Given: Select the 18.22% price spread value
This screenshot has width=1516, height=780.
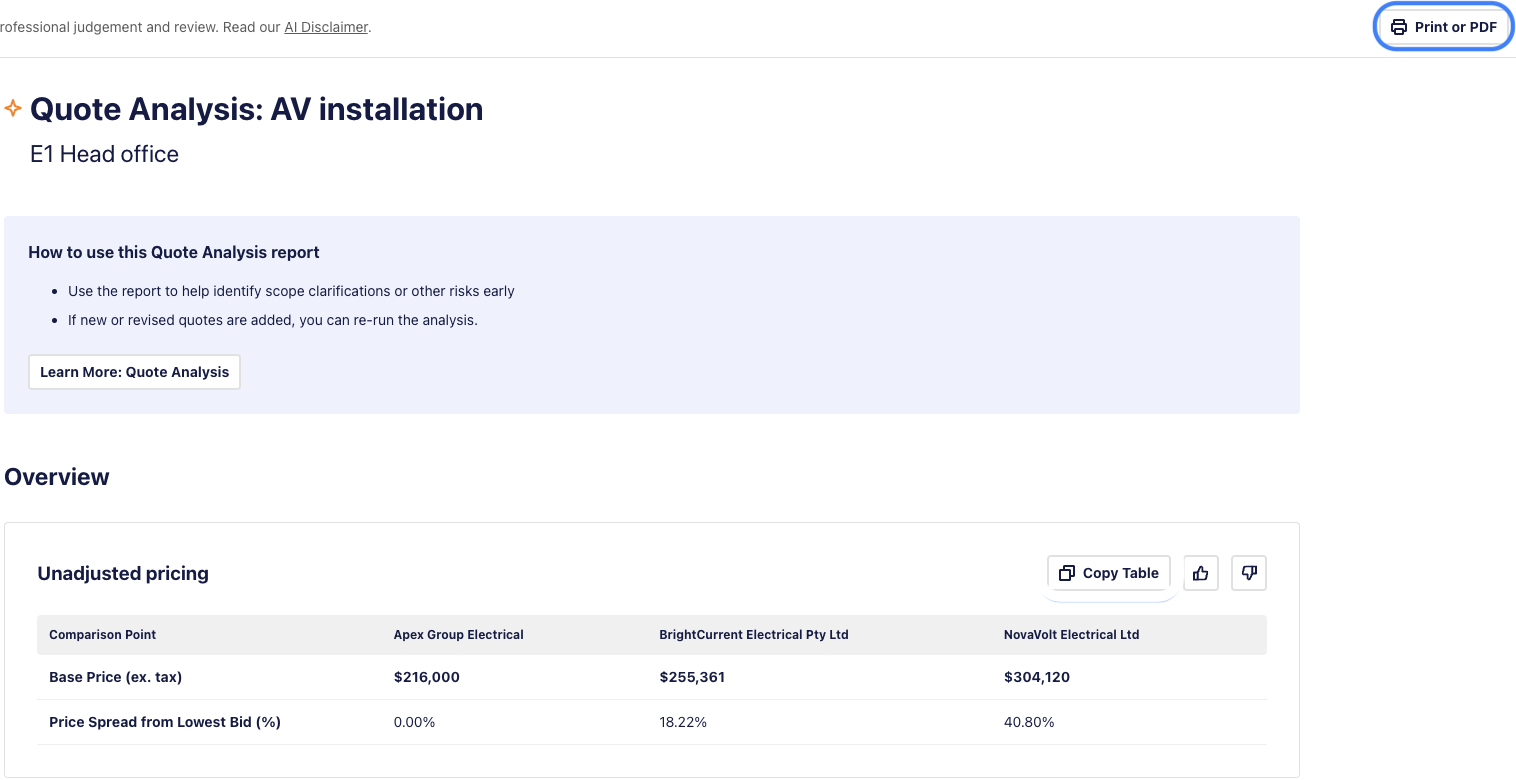Looking at the screenshot, I should (x=683, y=722).
